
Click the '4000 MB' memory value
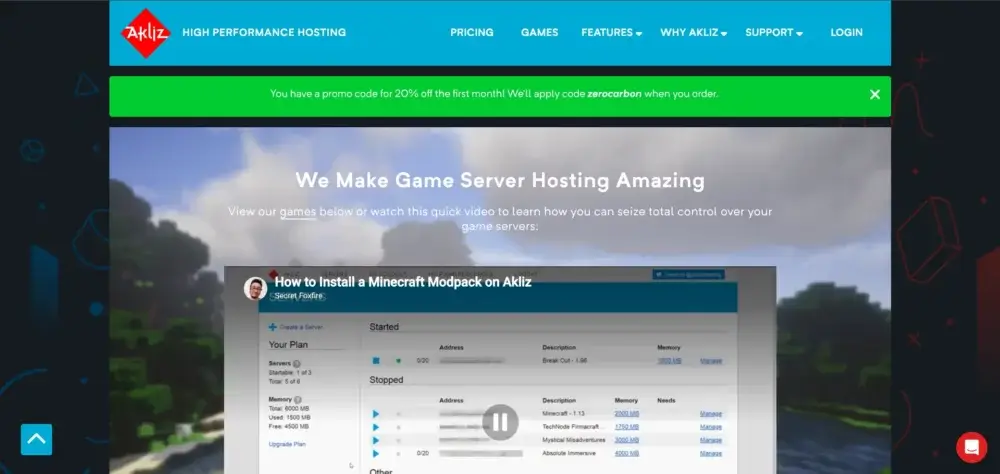[627, 454]
